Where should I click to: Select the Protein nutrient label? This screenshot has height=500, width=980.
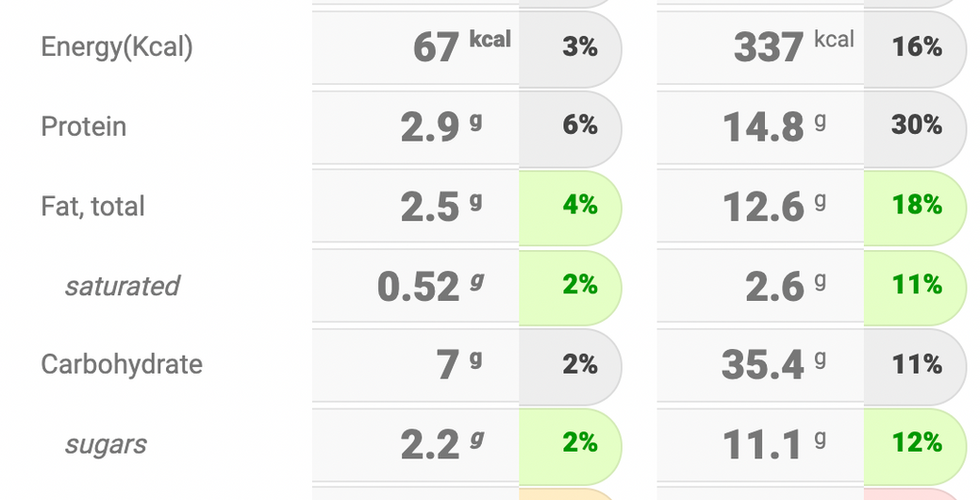click(84, 127)
